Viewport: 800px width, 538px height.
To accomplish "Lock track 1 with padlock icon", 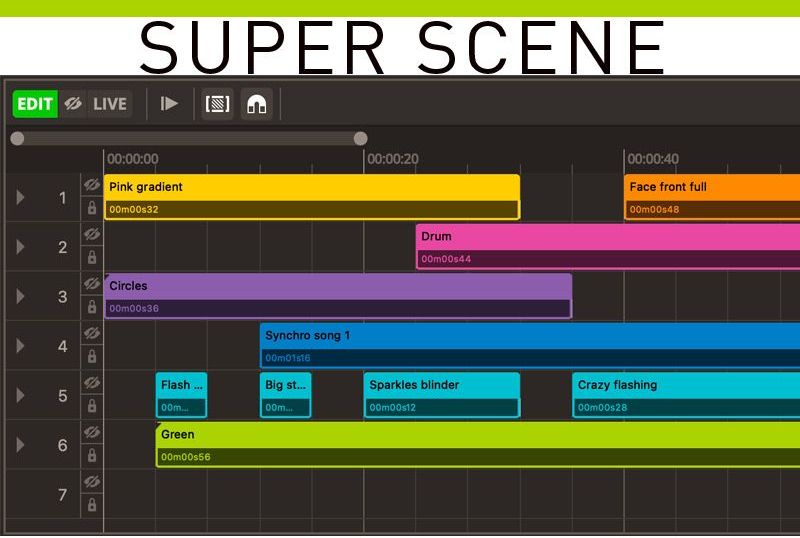I will click(92, 208).
